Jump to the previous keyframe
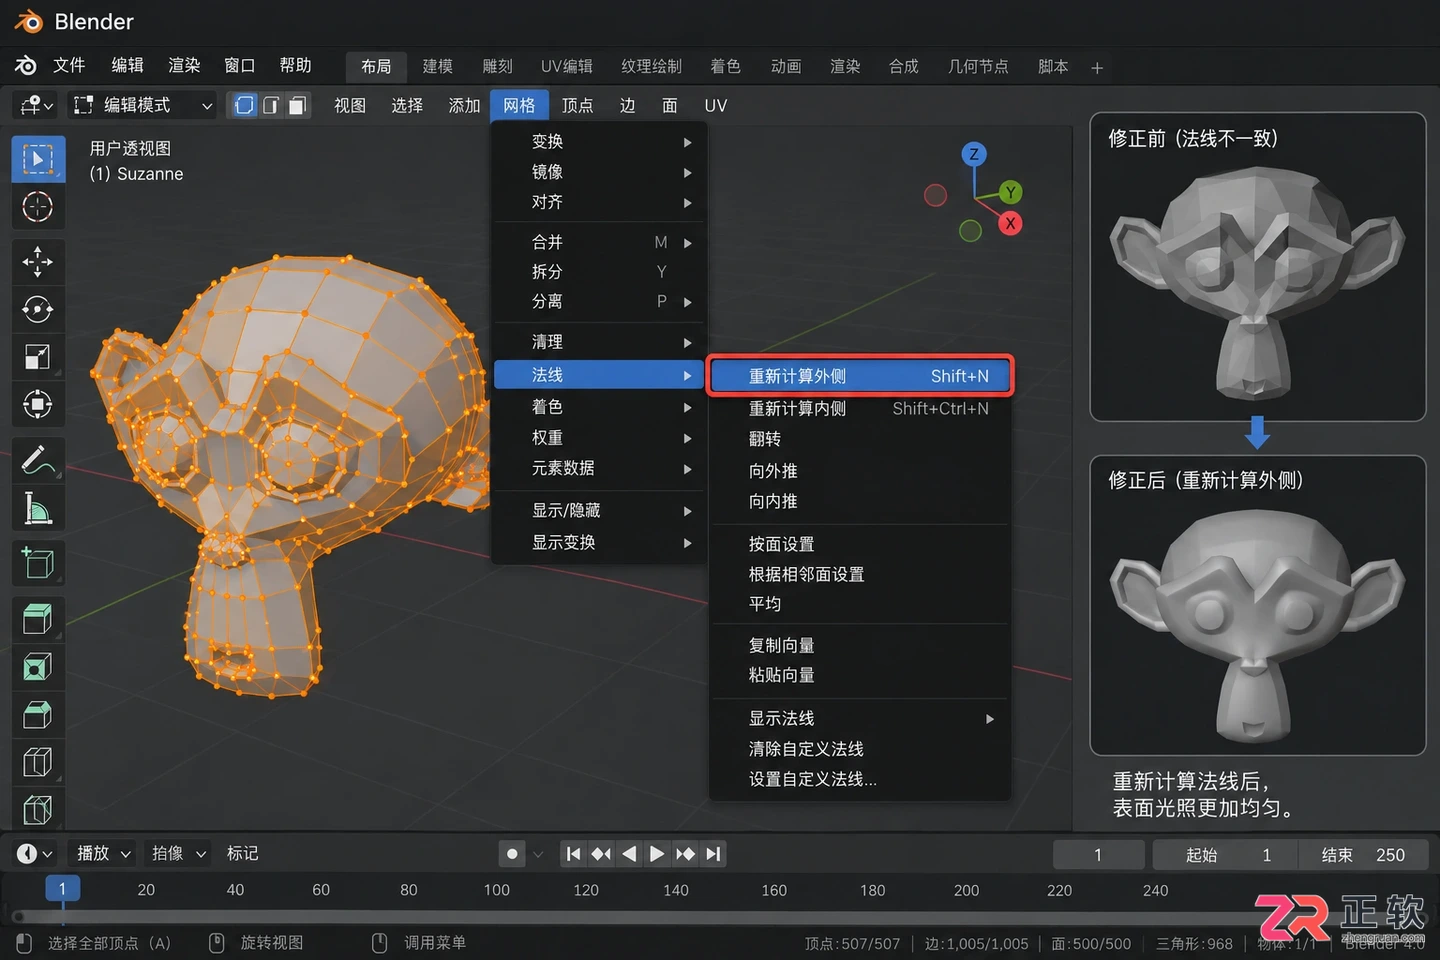 pos(601,854)
